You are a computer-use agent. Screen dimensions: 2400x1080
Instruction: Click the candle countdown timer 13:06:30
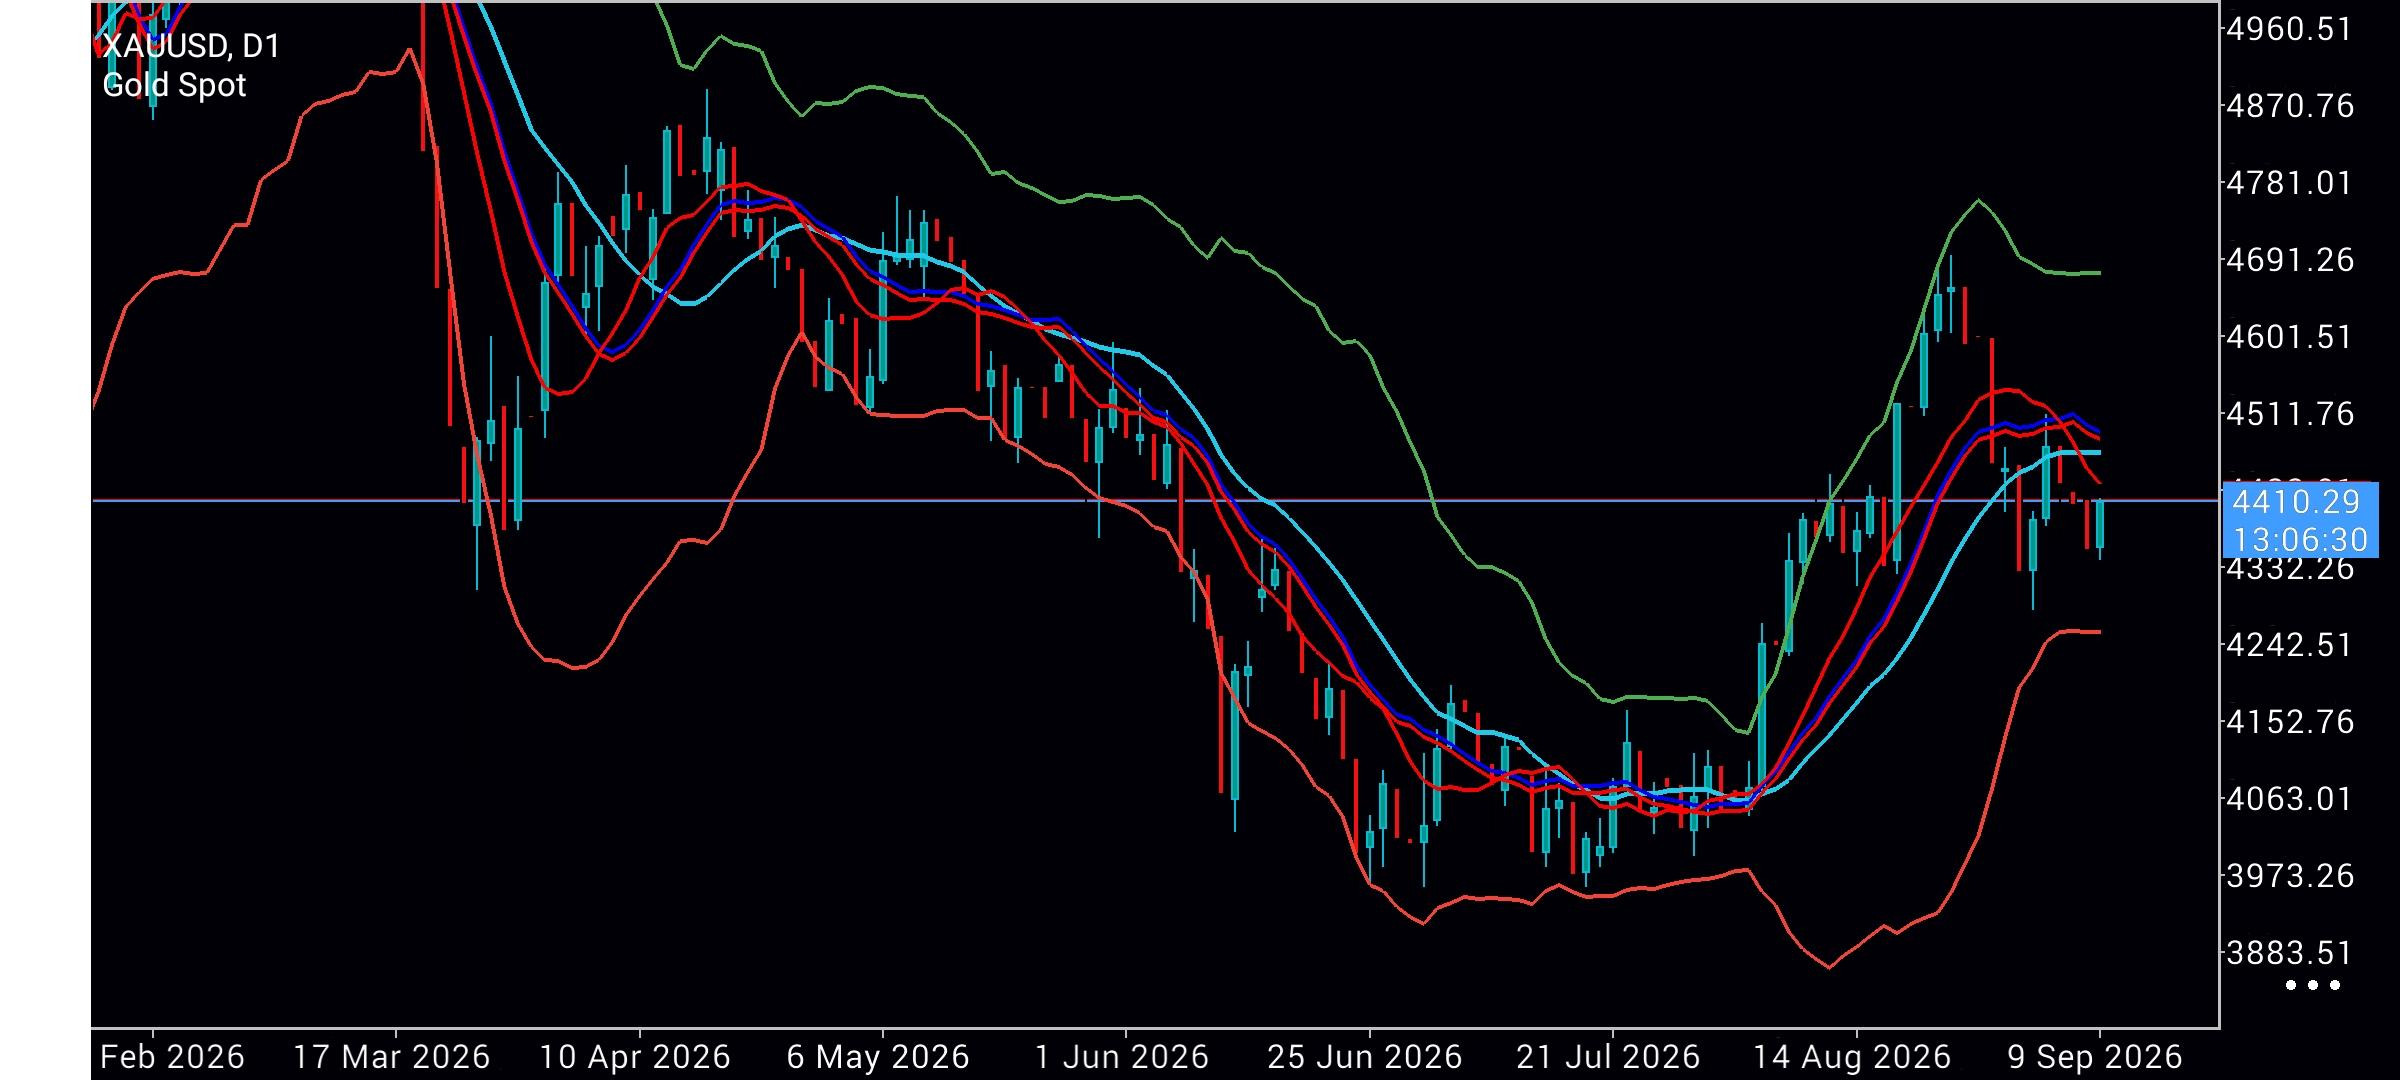pos(2300,540)
